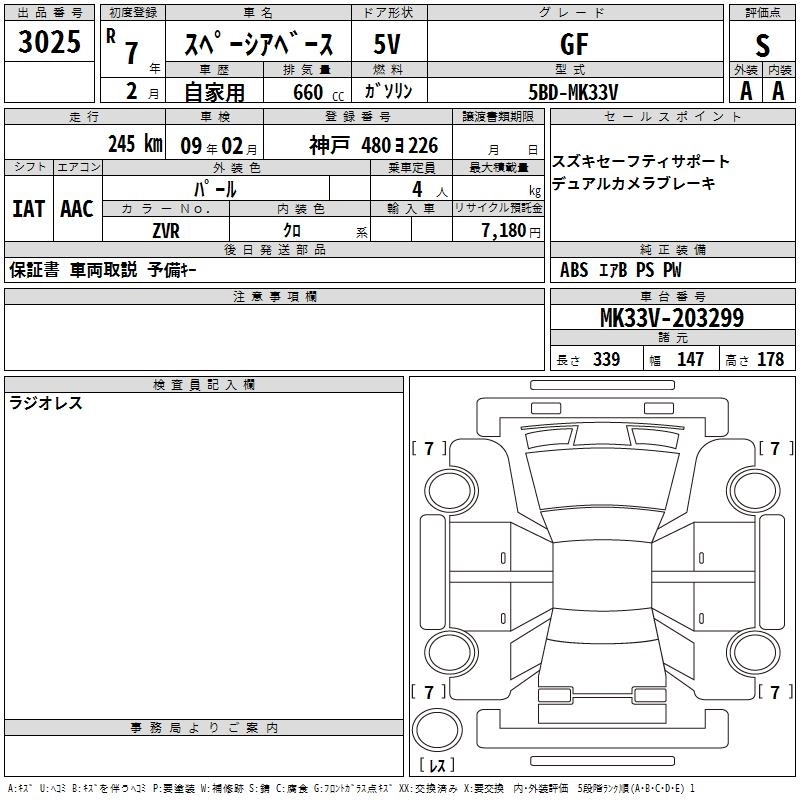Screen dimensions: 800x800
Task: Click the model code 5BD-MK33V
Action: coord(573,92)
